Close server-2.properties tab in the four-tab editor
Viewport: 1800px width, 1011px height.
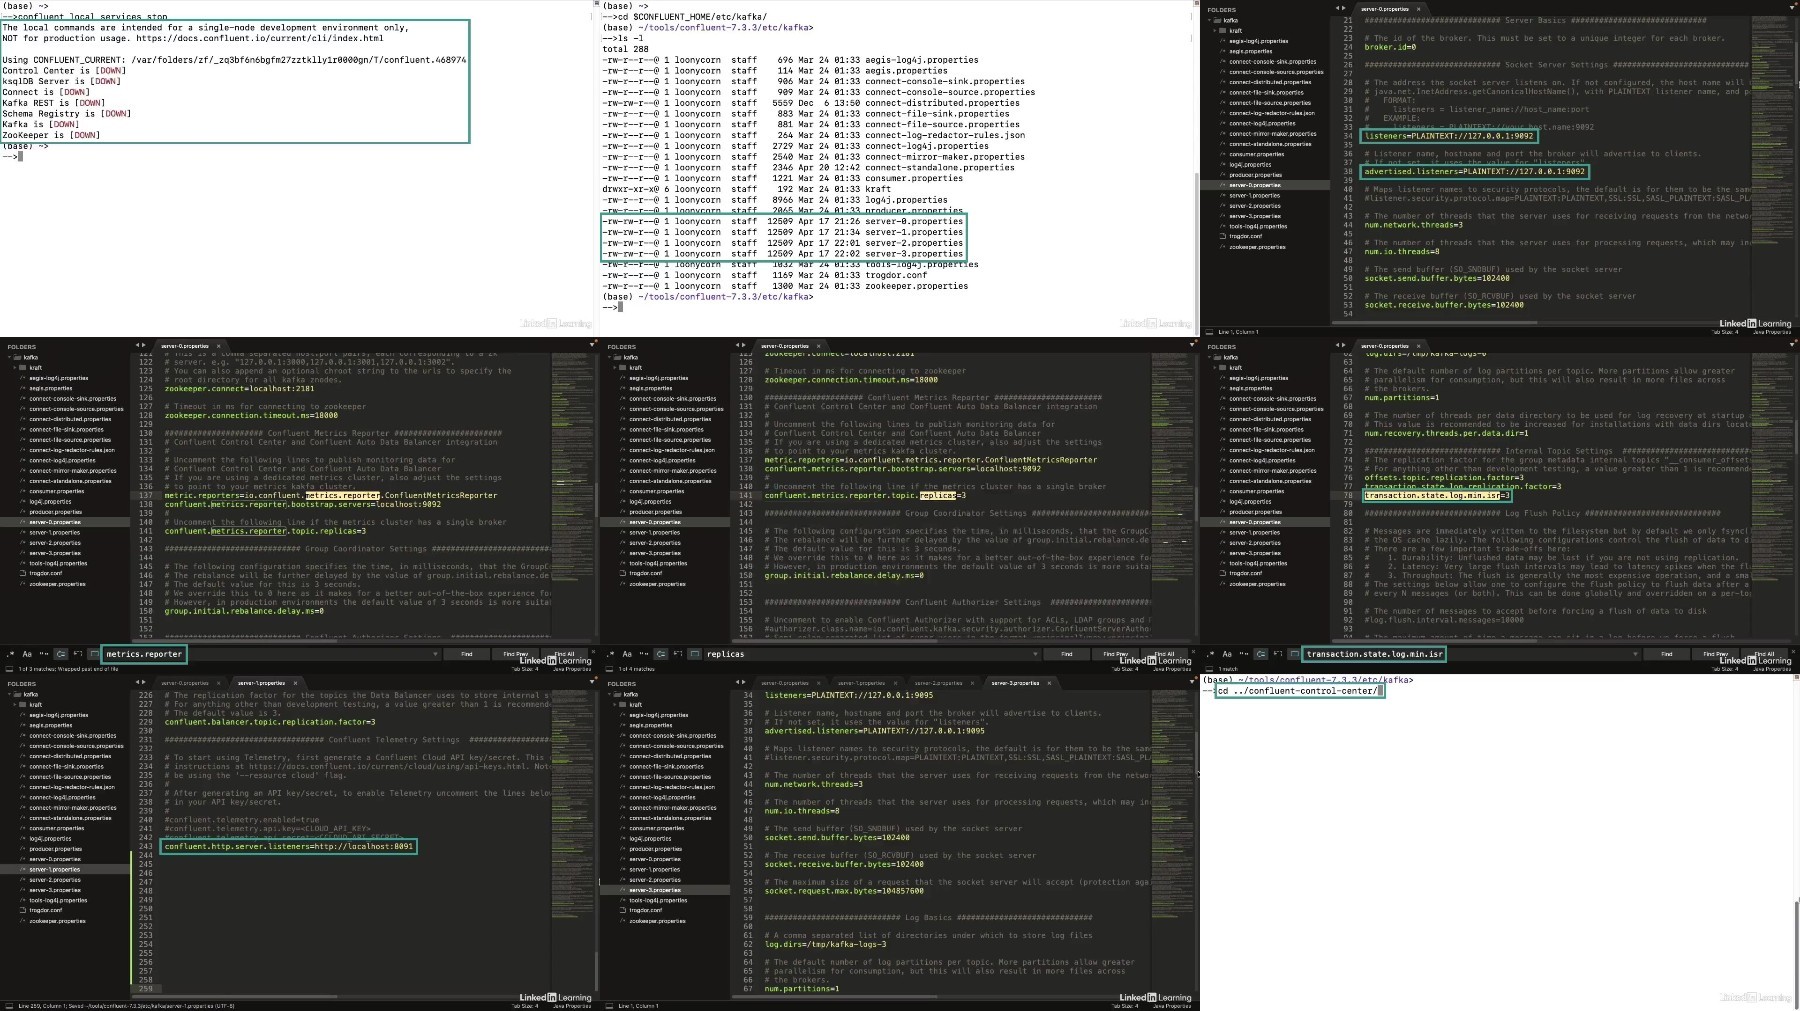(x=970, y=683)
